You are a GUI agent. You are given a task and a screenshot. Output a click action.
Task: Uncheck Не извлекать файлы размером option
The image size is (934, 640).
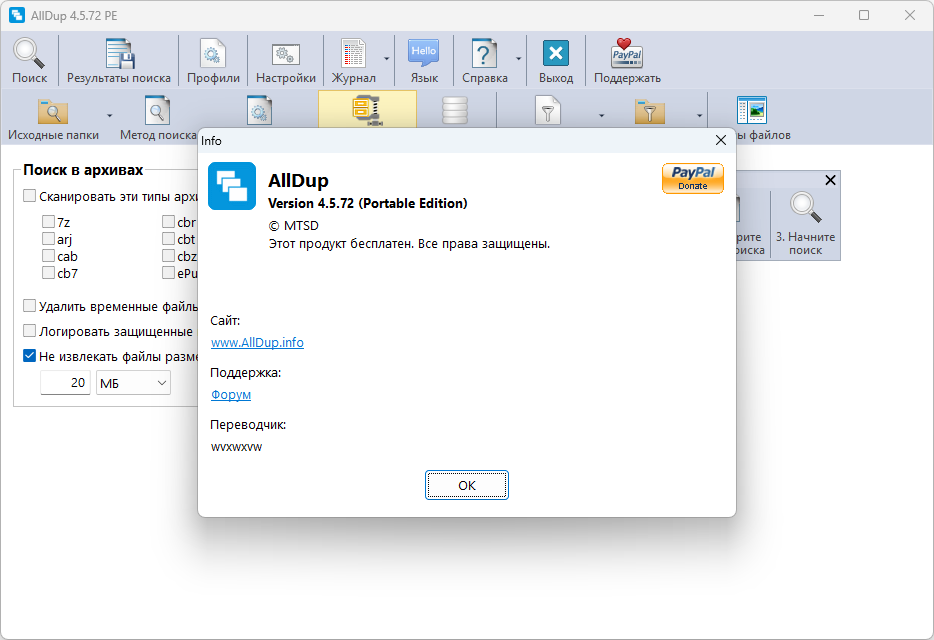pos(29,356)
